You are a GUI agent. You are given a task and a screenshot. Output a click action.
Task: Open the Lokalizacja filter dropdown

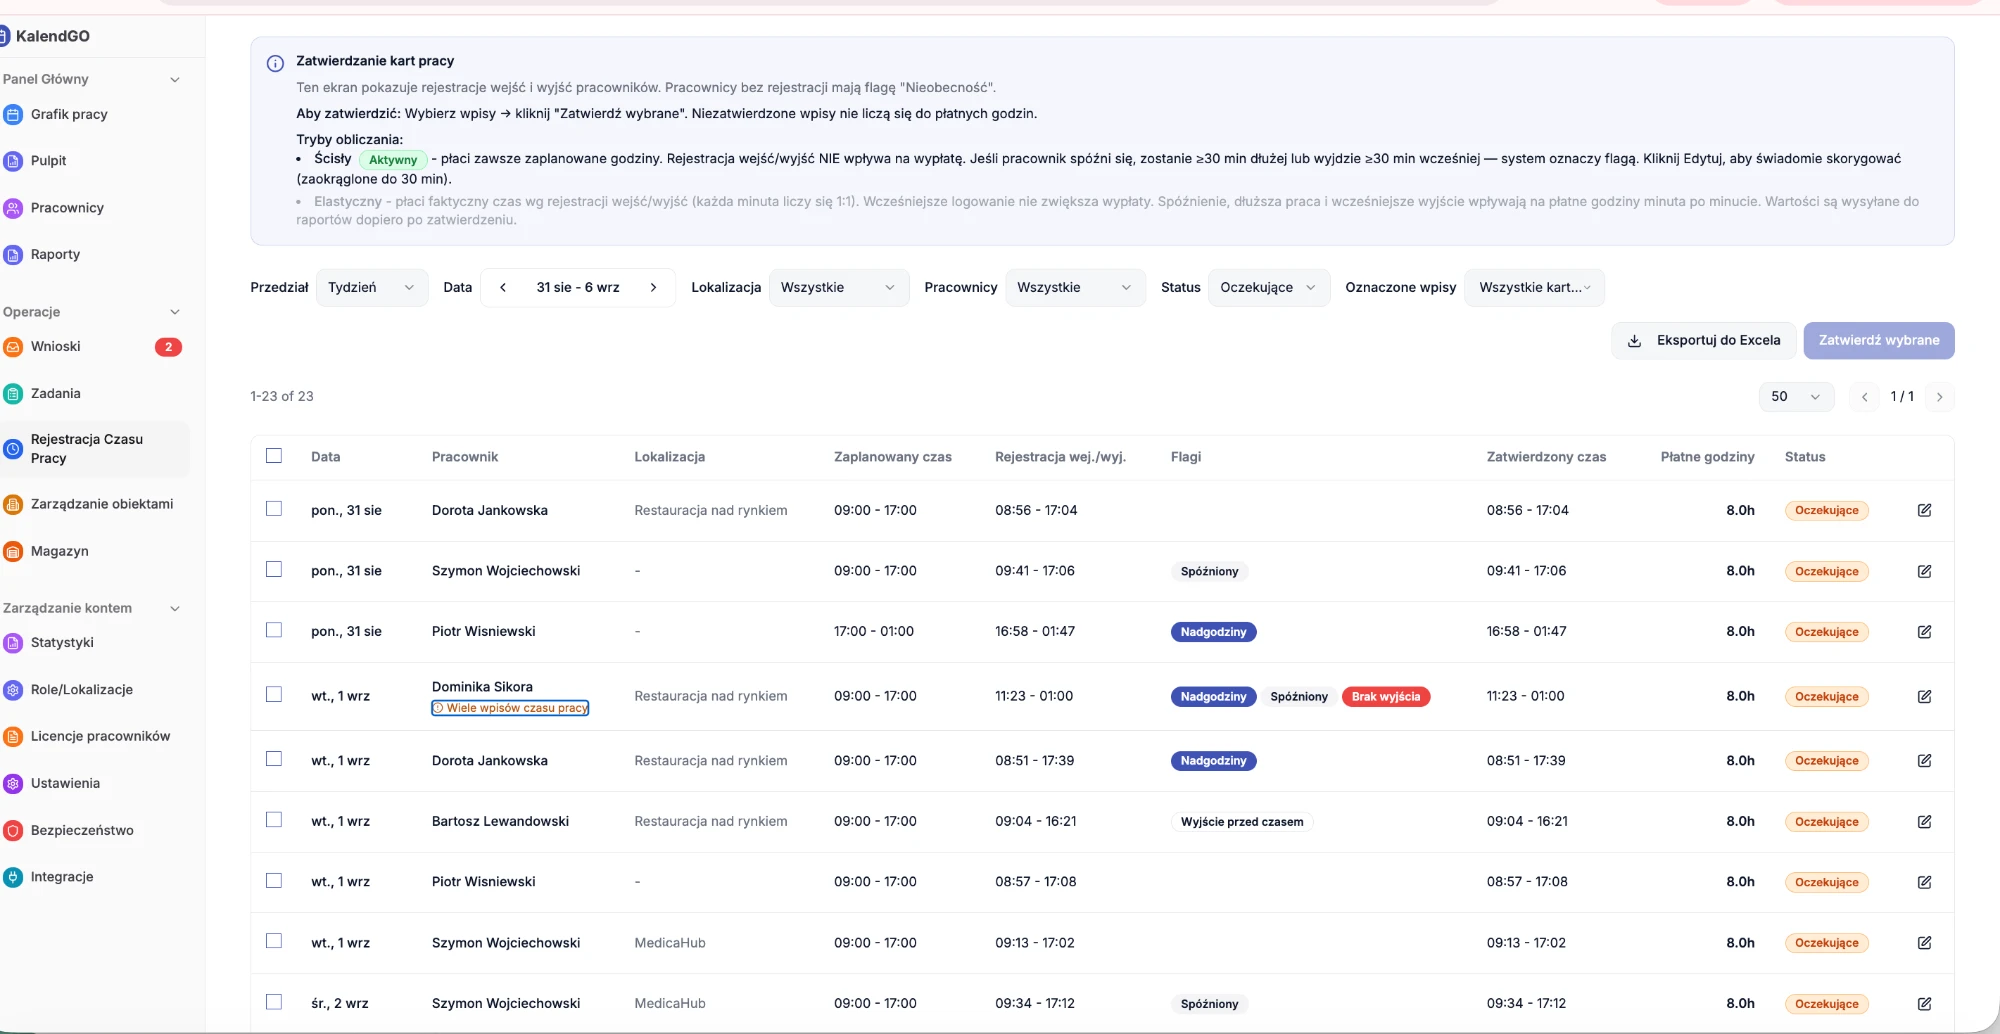click(x=838, y=287)
